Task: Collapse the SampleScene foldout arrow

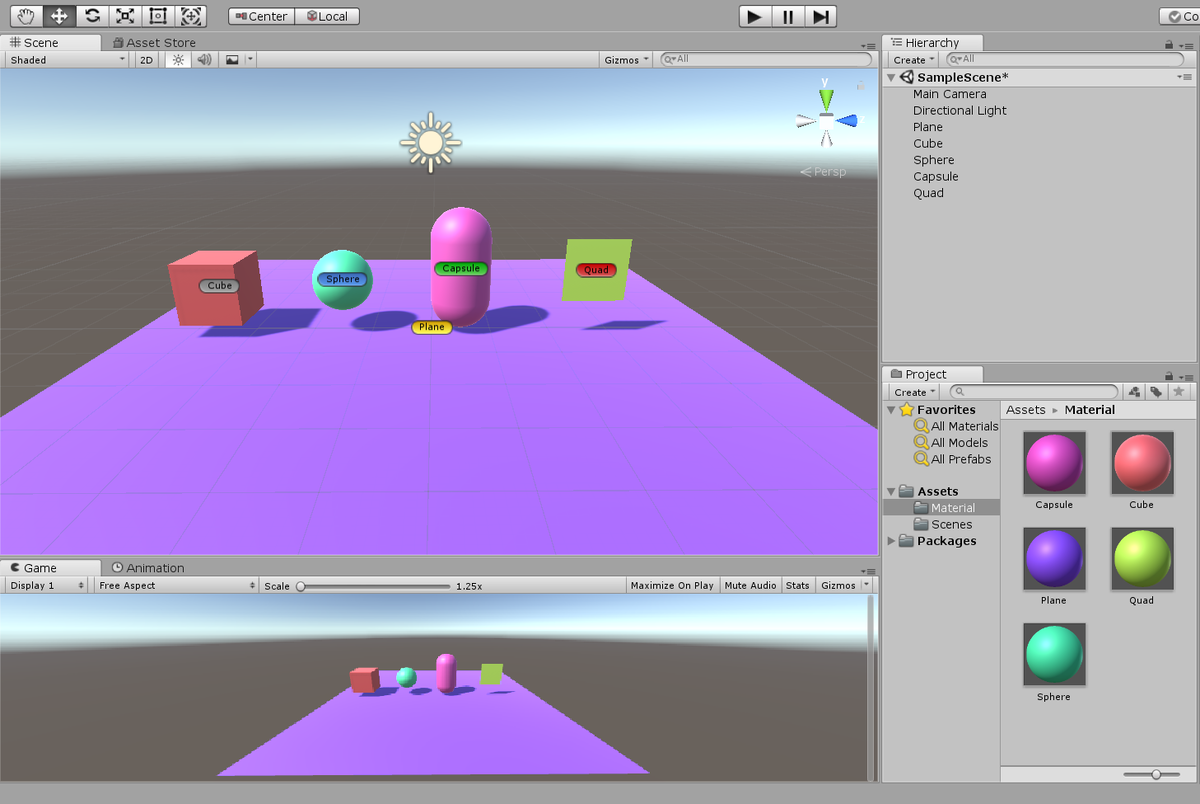Action: [x=892, y=77]
